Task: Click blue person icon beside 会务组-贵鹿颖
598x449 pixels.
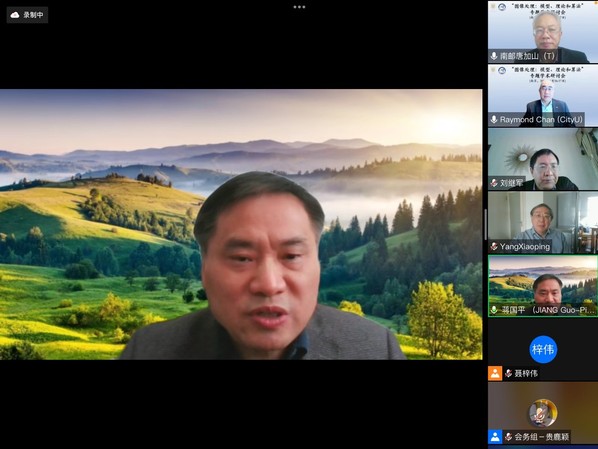Action: (x=495, y=437)
